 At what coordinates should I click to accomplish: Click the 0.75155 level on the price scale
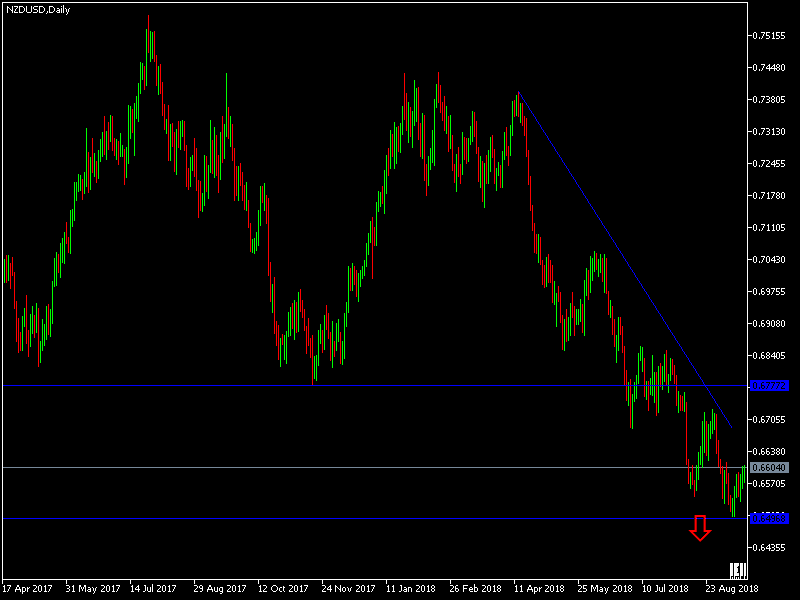coord(771,36)
